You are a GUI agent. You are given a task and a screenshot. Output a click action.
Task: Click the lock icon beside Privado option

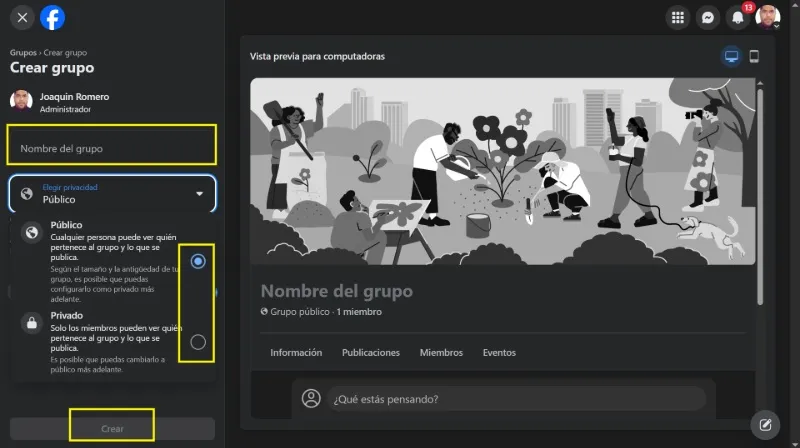coord(32,323)
